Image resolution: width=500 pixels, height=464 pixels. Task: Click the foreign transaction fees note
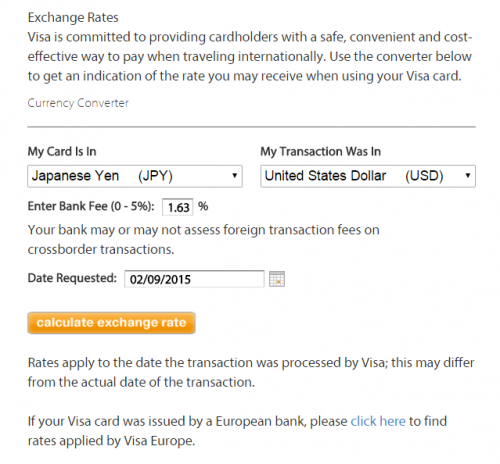[204, 240]
